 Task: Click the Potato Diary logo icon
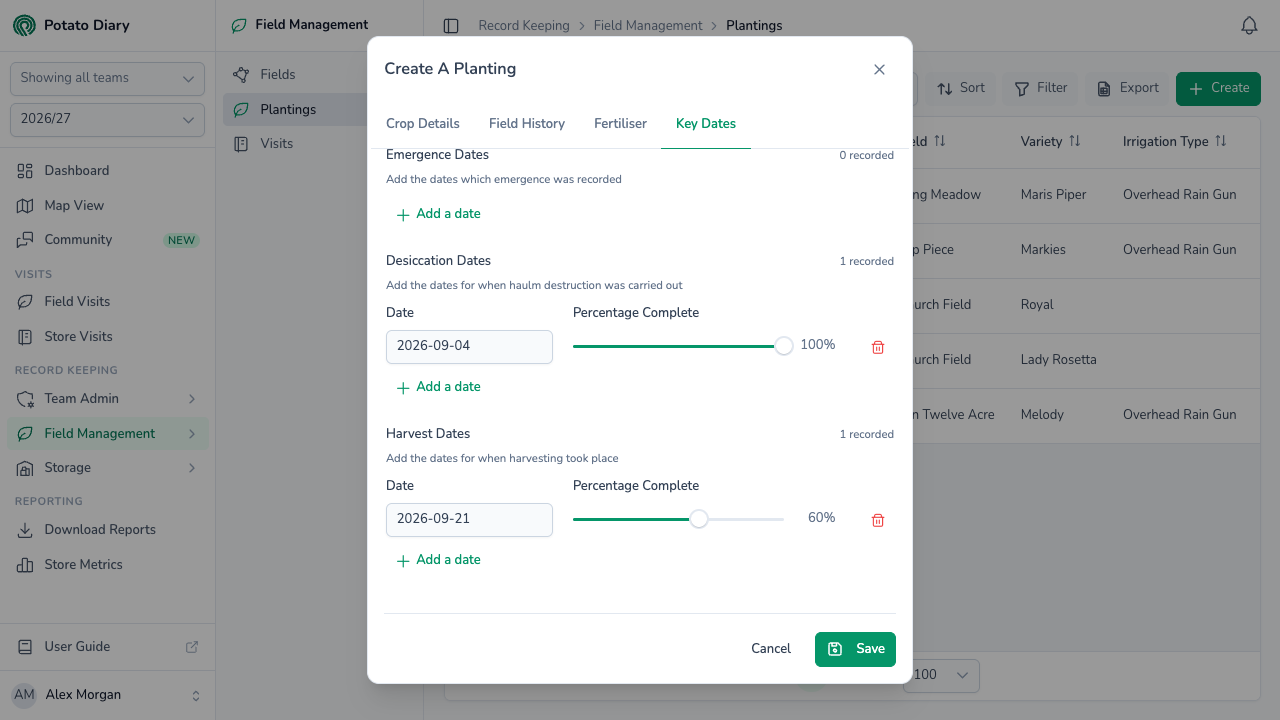click(24, 25)
